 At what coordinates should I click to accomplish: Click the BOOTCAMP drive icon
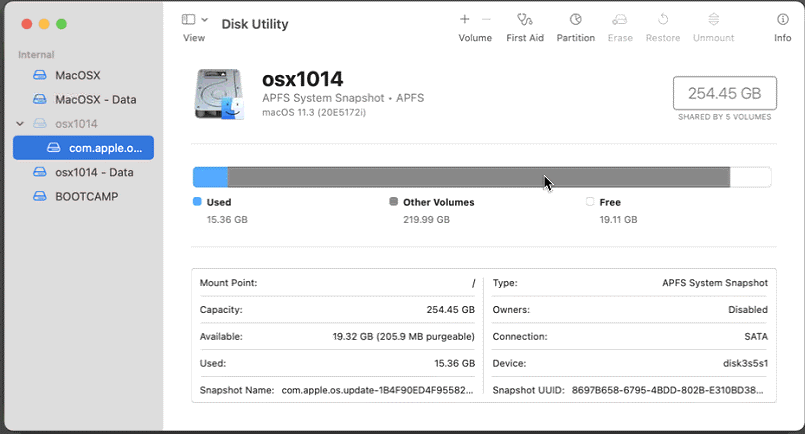40,196
